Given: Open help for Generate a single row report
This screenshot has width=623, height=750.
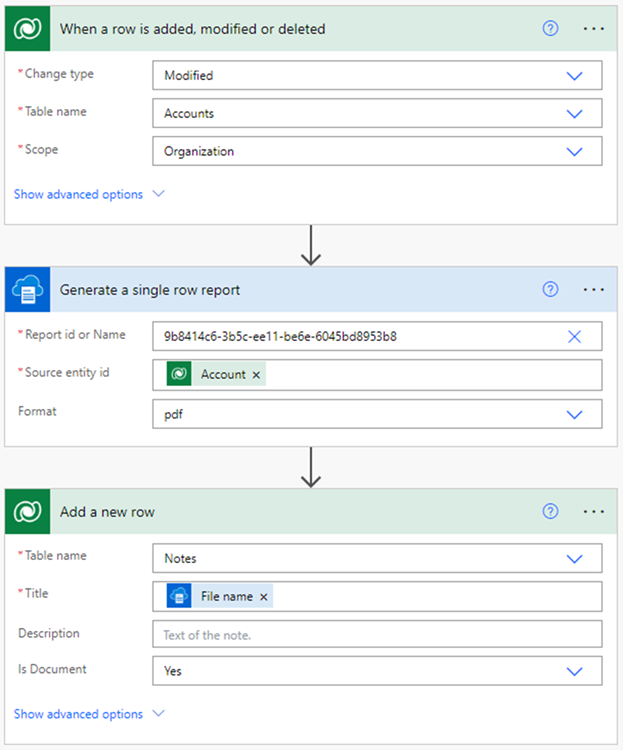Looking at the screenshot, I should 550,289.
